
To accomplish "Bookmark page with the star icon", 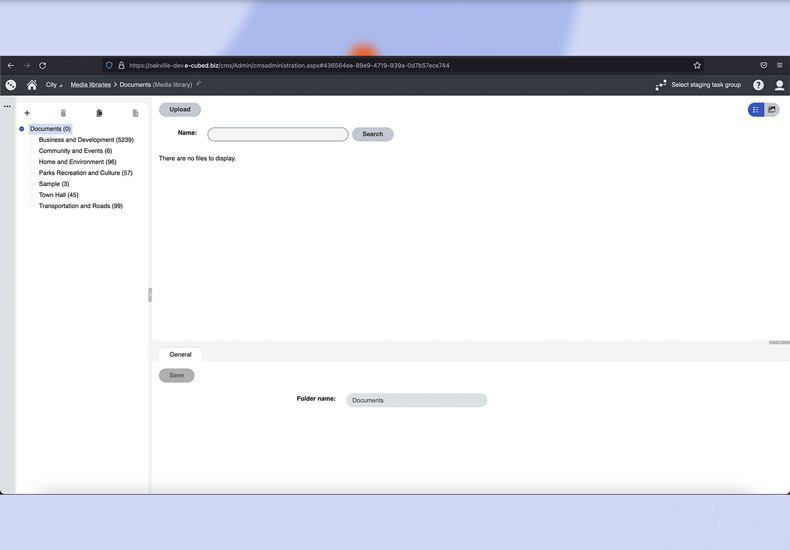I will 697,65.
